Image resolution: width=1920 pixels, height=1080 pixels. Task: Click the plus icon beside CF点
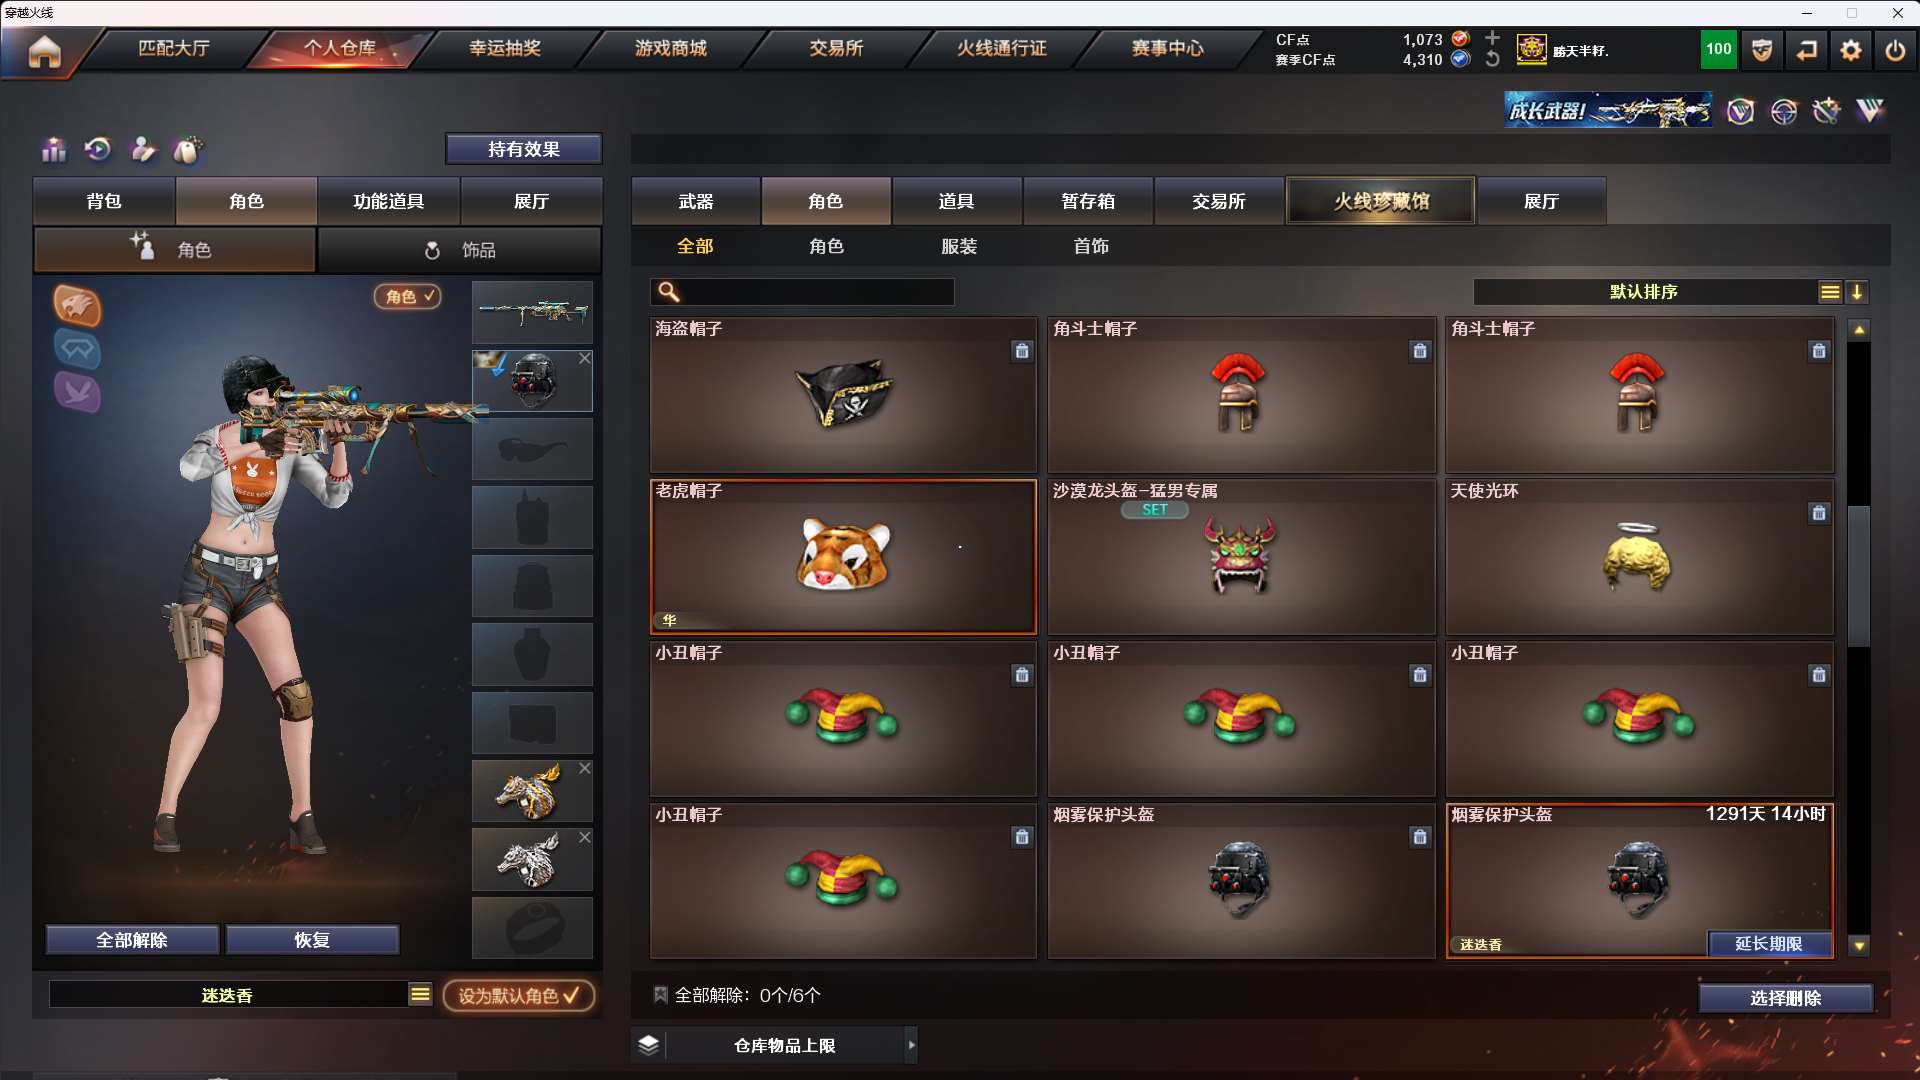(x=1492, y=38)
